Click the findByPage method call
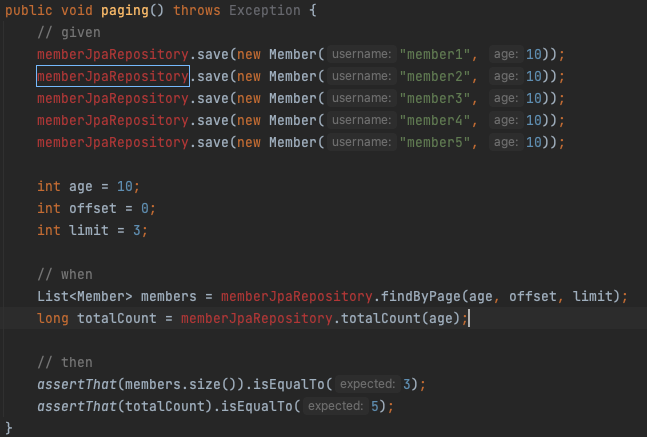647x437 pixels. coord(420,296)
